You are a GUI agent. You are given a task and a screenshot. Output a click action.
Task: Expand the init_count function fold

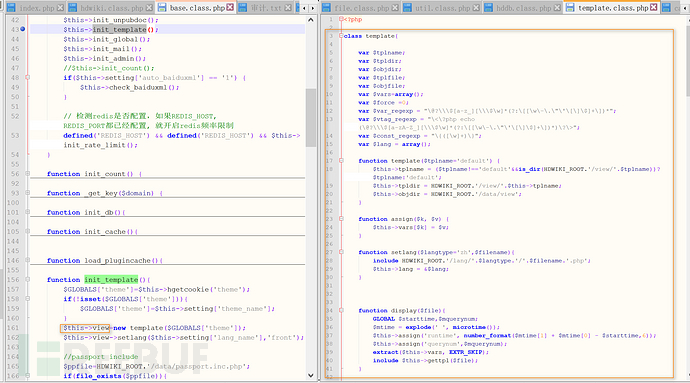(x=27, y=173)
